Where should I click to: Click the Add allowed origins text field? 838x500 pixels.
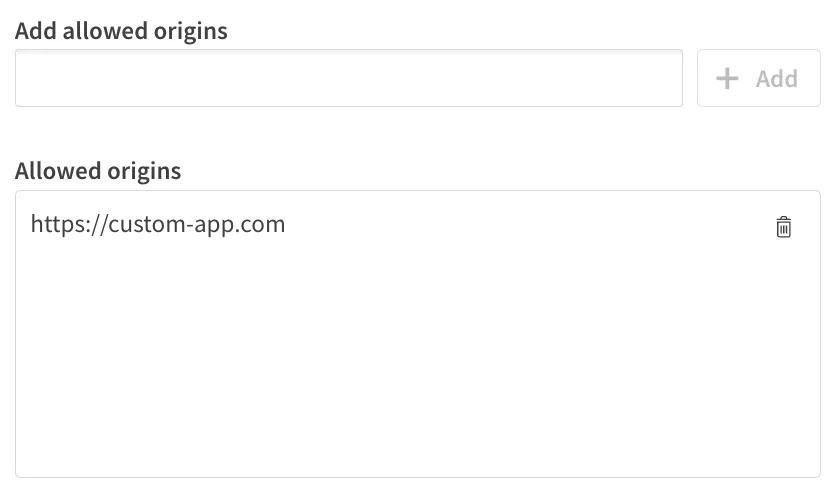(348, 78)
